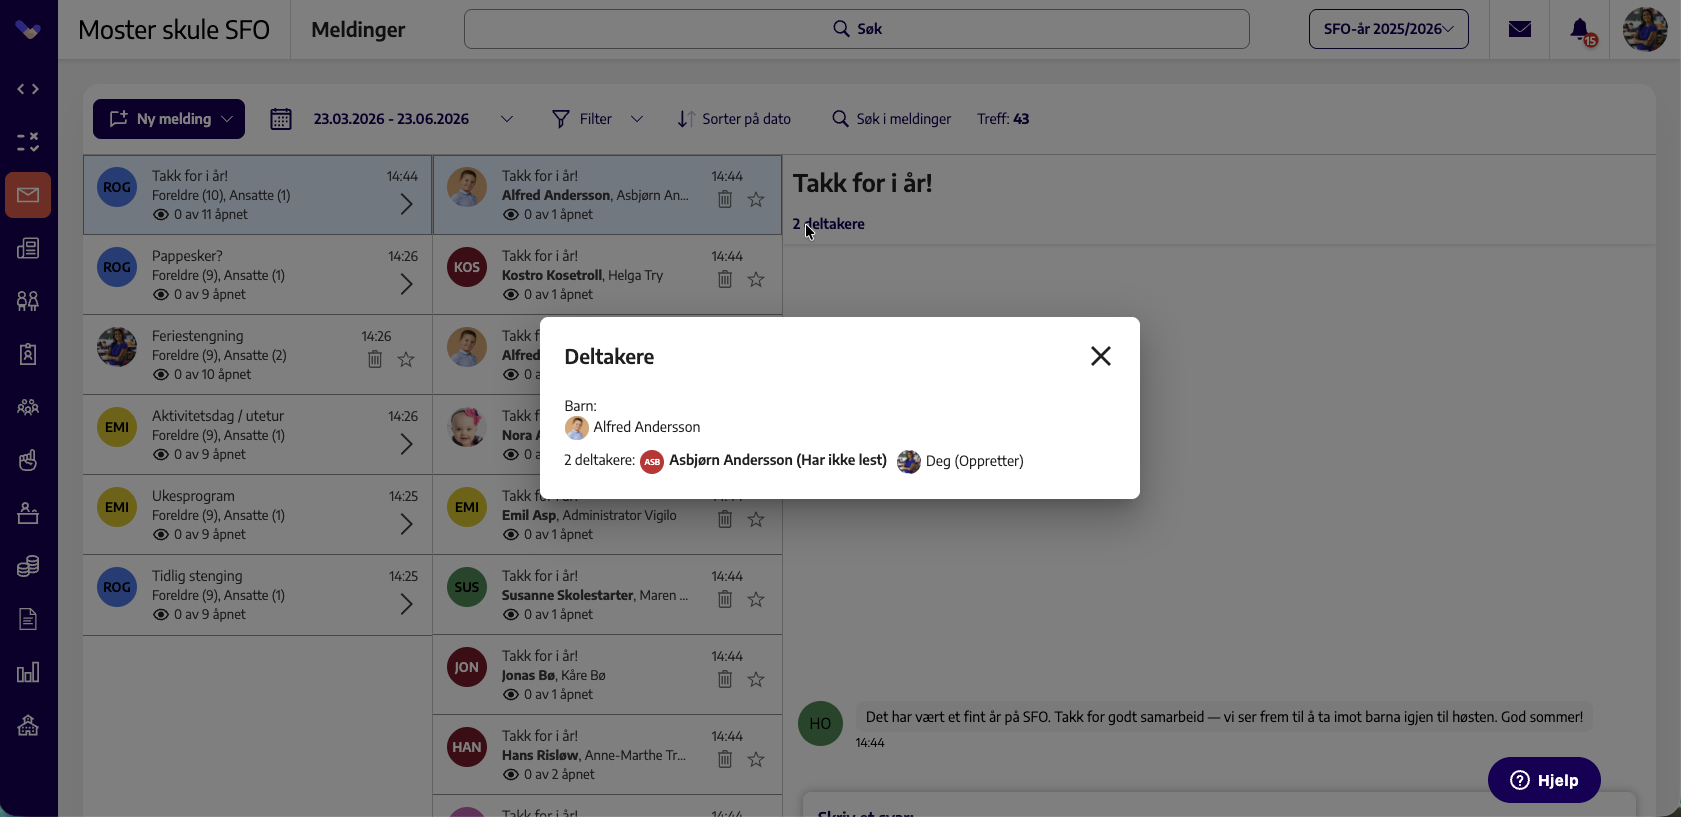Screen dimensions: 1681x817
Task: Delete the Emil Asp message
Action: (x=725, y=519)
